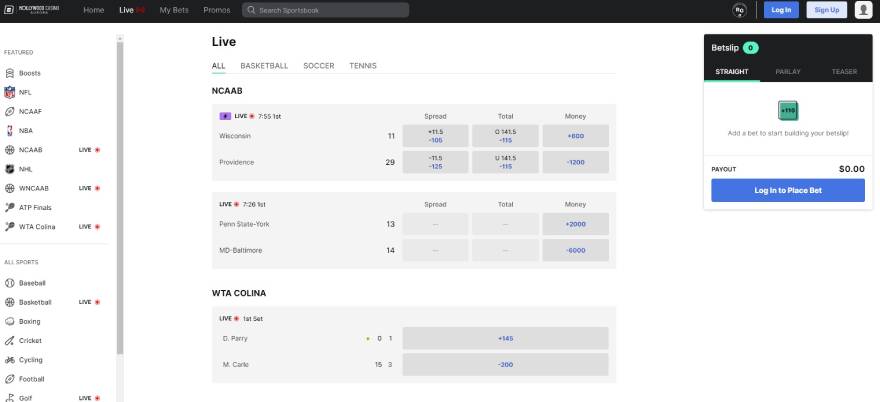880x402 pixels.
Task: Switch to the SOCCER live tab
Action: tap(319, 66)
